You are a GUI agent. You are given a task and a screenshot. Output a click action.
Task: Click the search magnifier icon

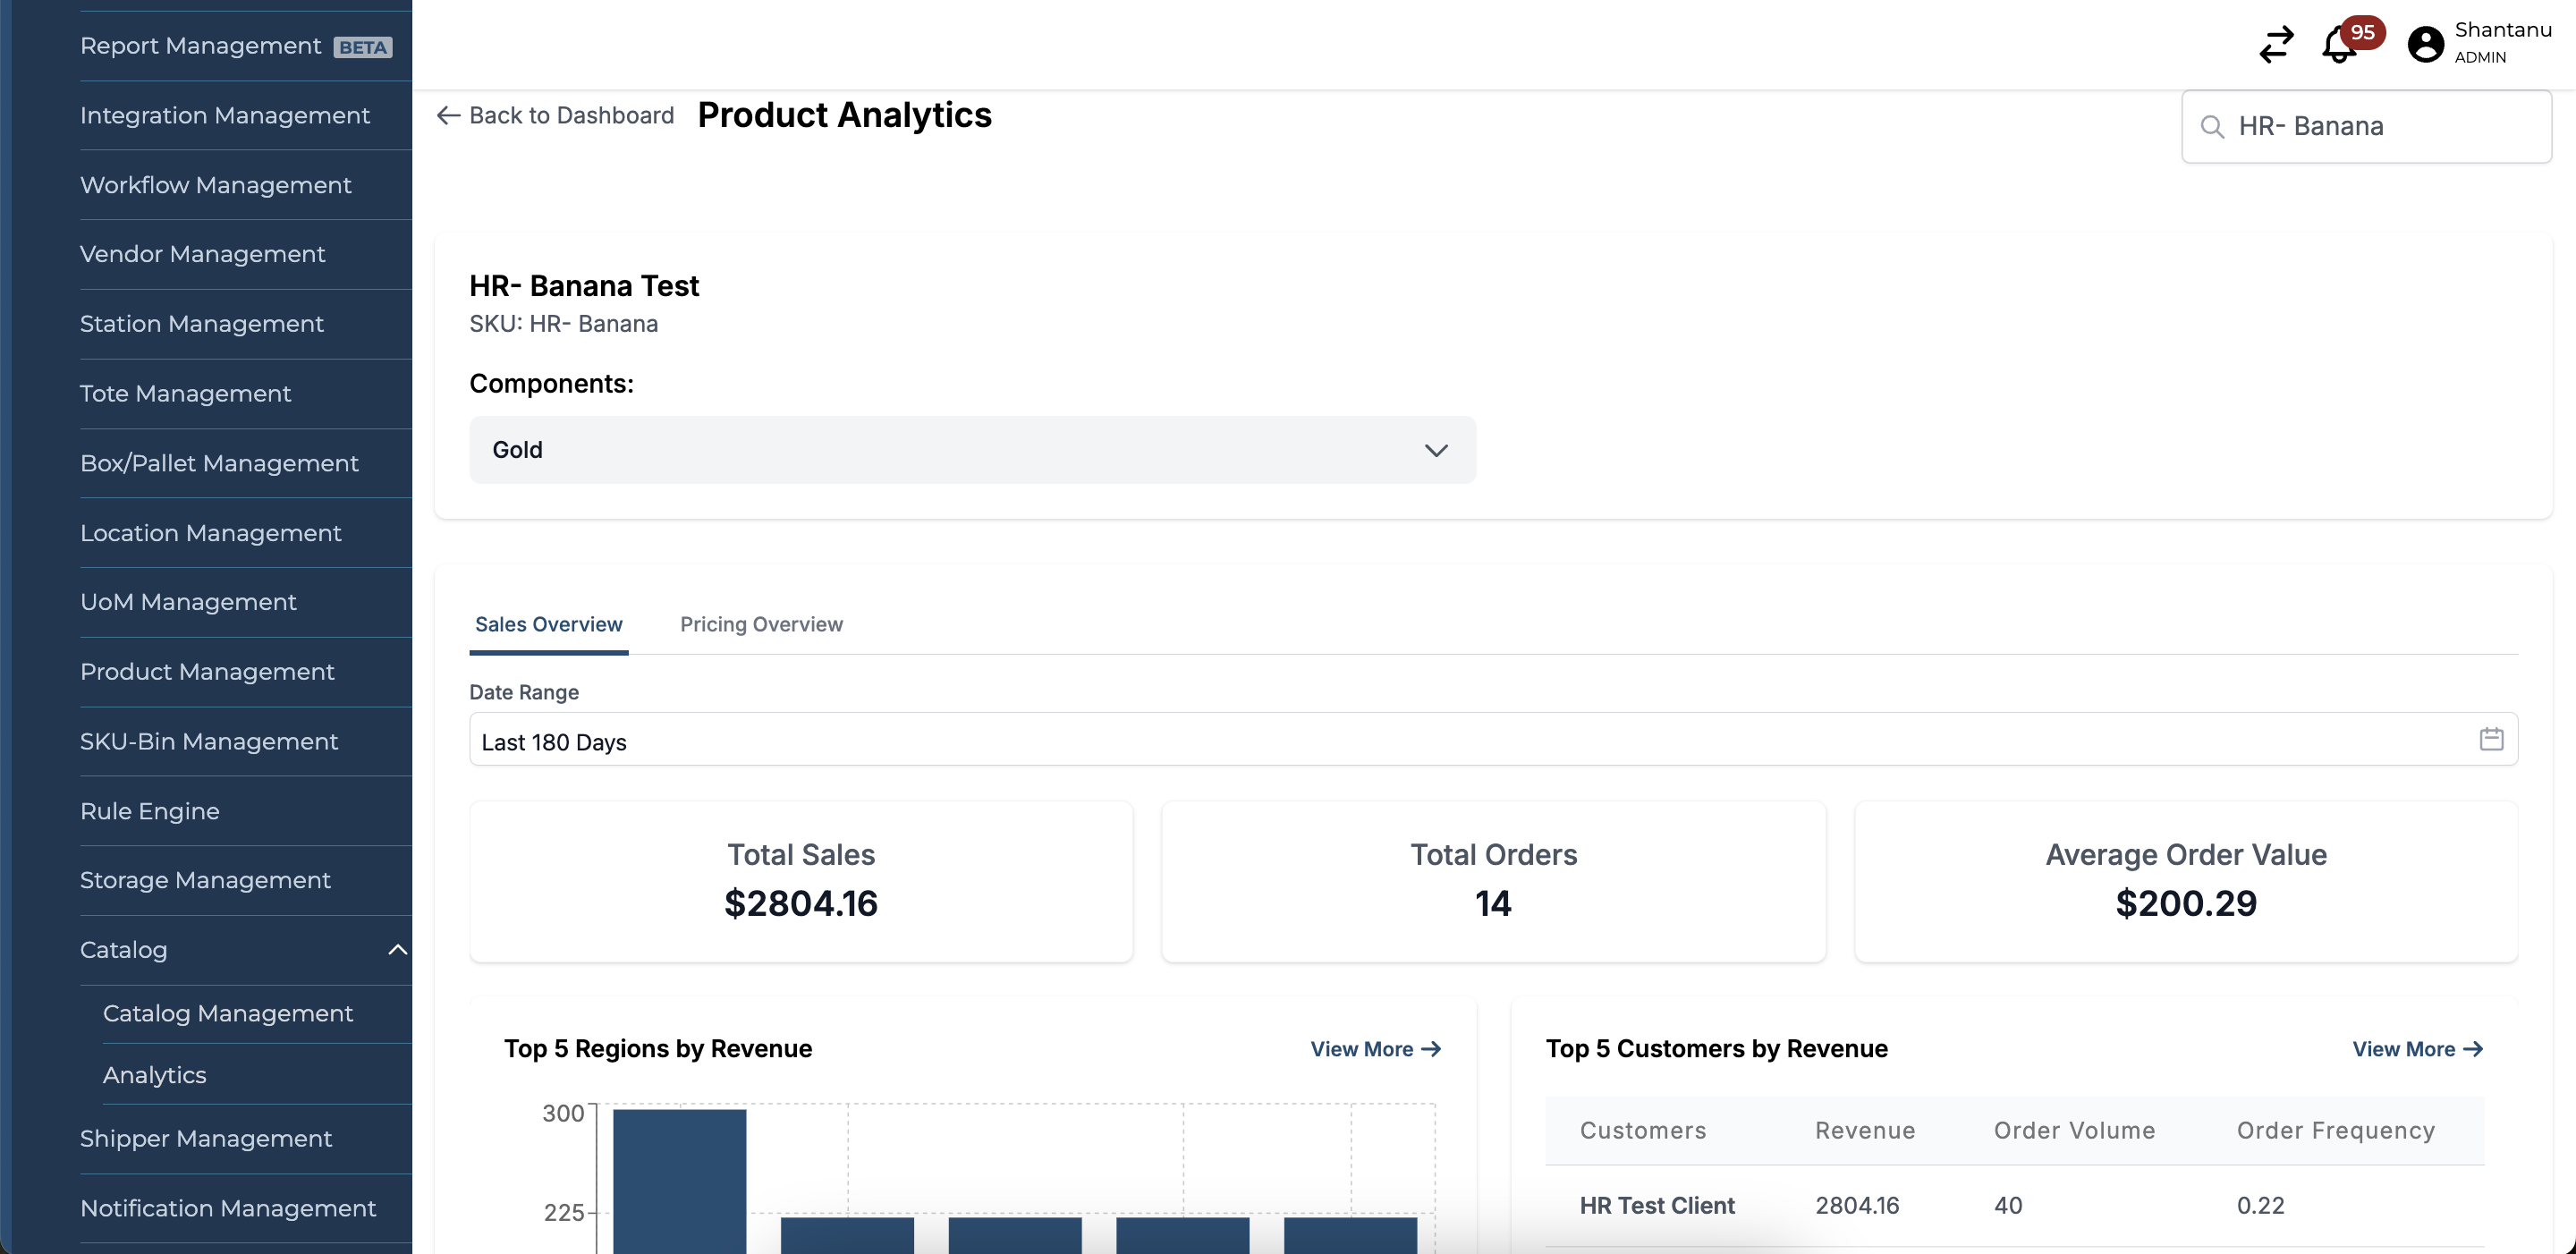click(2212, 127)
